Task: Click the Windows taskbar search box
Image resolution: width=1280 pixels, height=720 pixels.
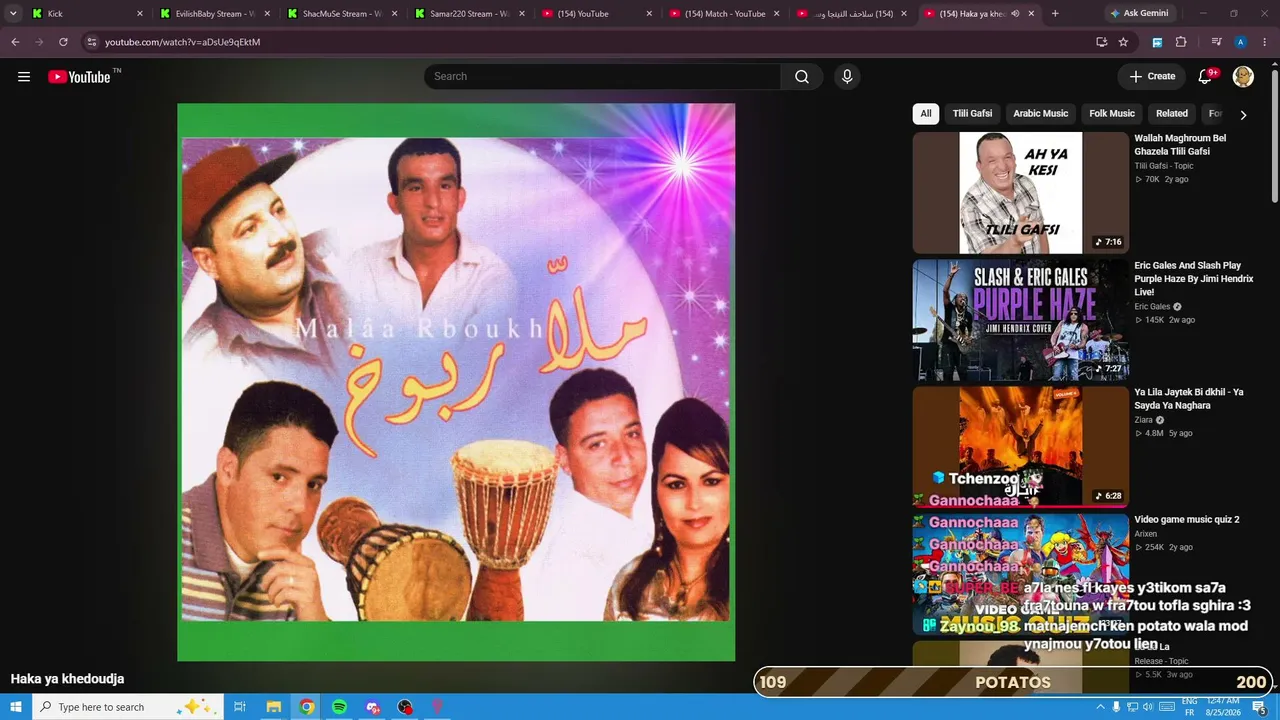Action: click(x=127, y=707)
